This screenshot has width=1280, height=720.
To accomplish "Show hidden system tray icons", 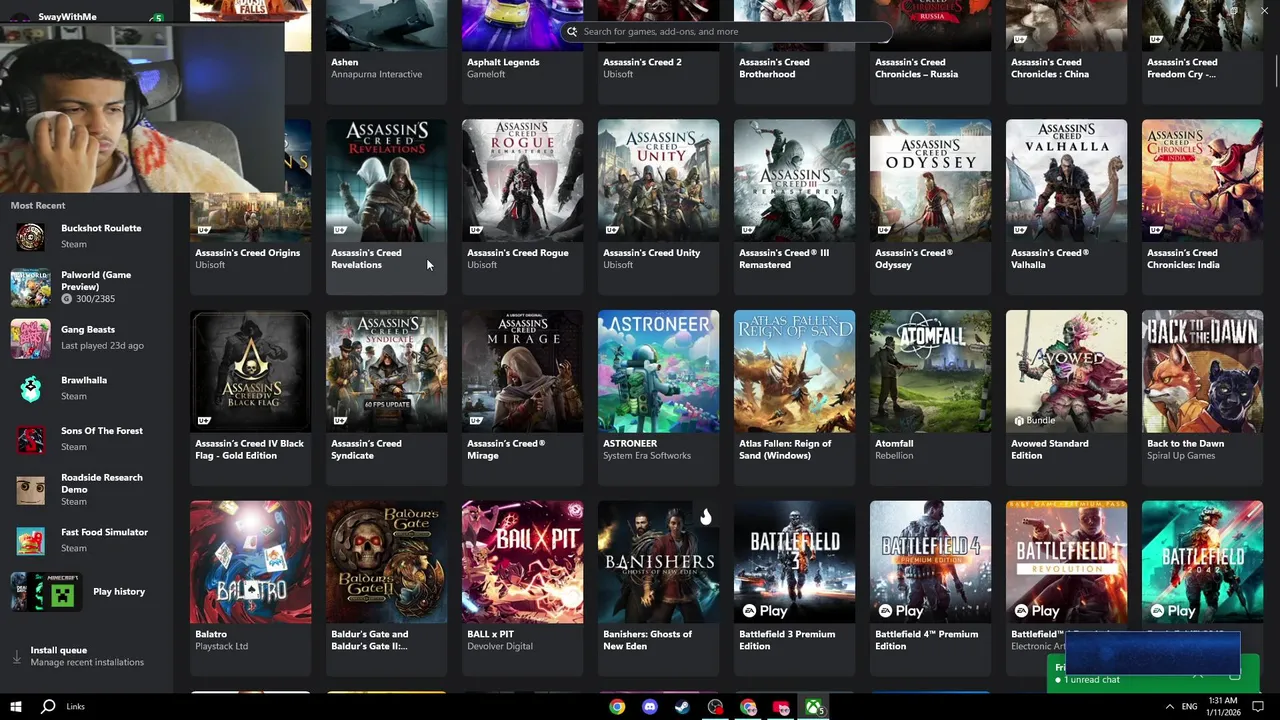I will pos(1169,707).
